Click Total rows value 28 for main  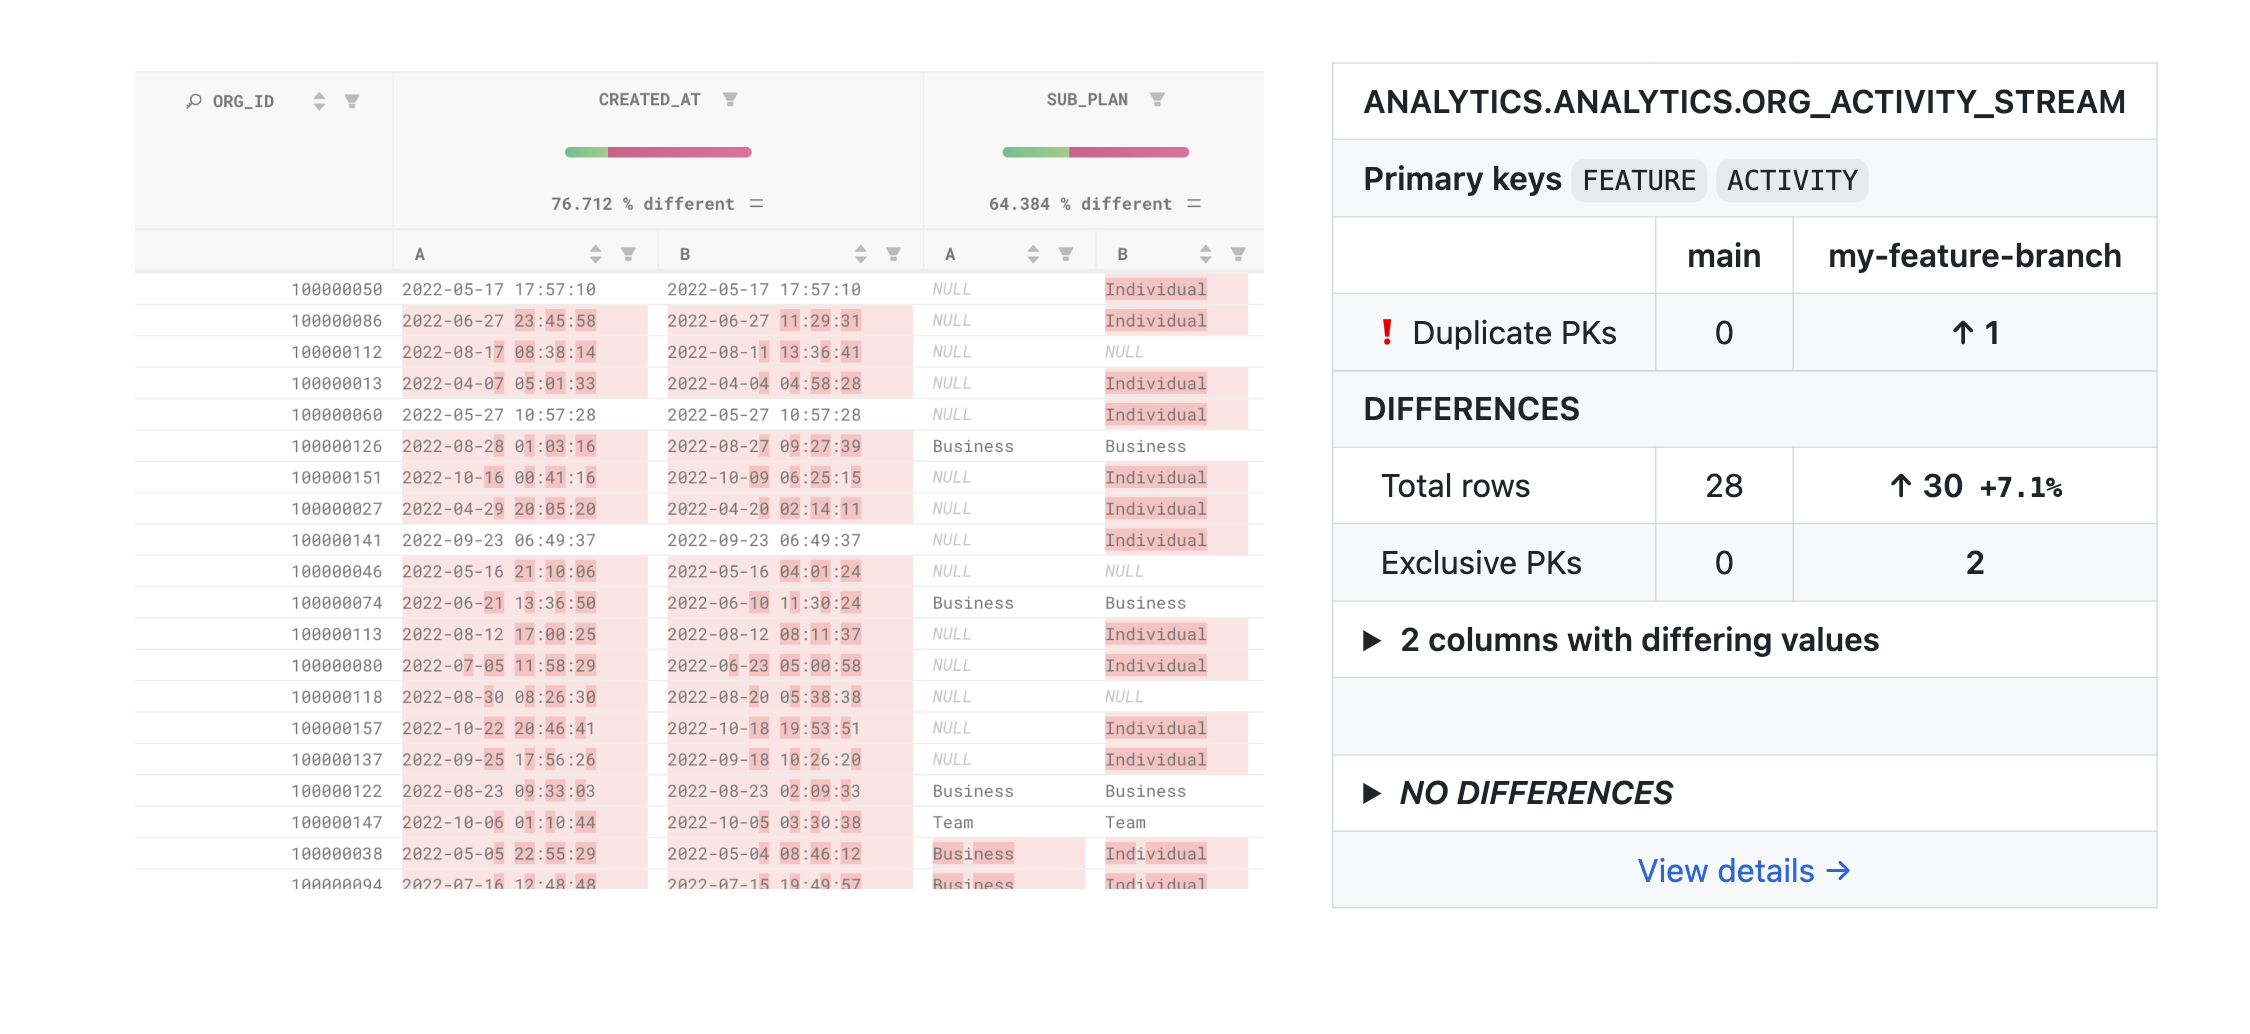(x=1724, y=486)
